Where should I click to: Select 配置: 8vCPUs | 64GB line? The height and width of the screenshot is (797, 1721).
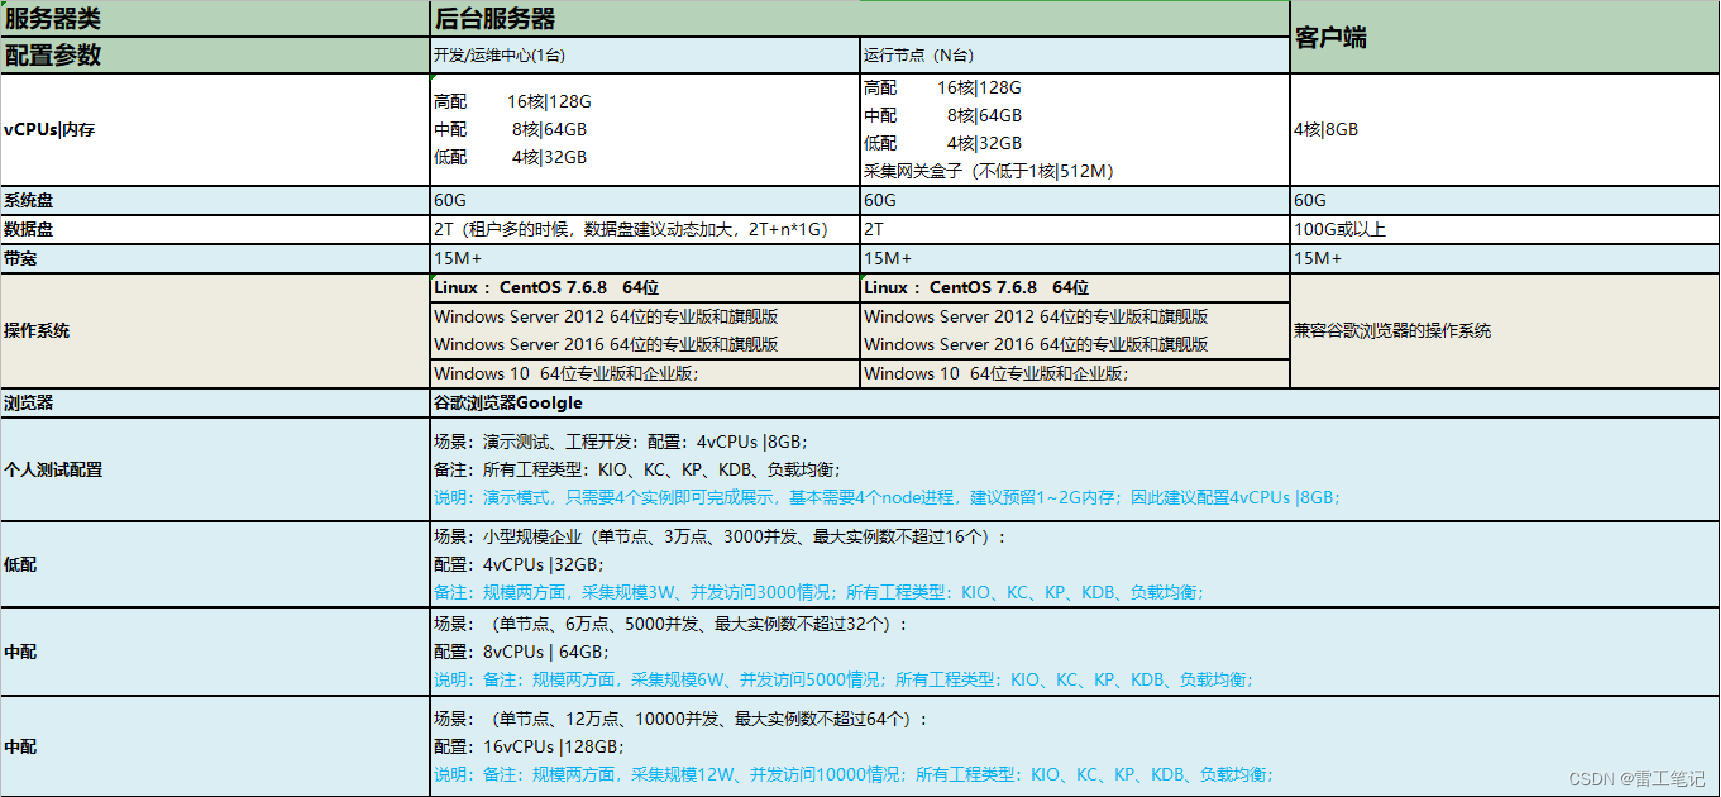click(x=520, y=652)
